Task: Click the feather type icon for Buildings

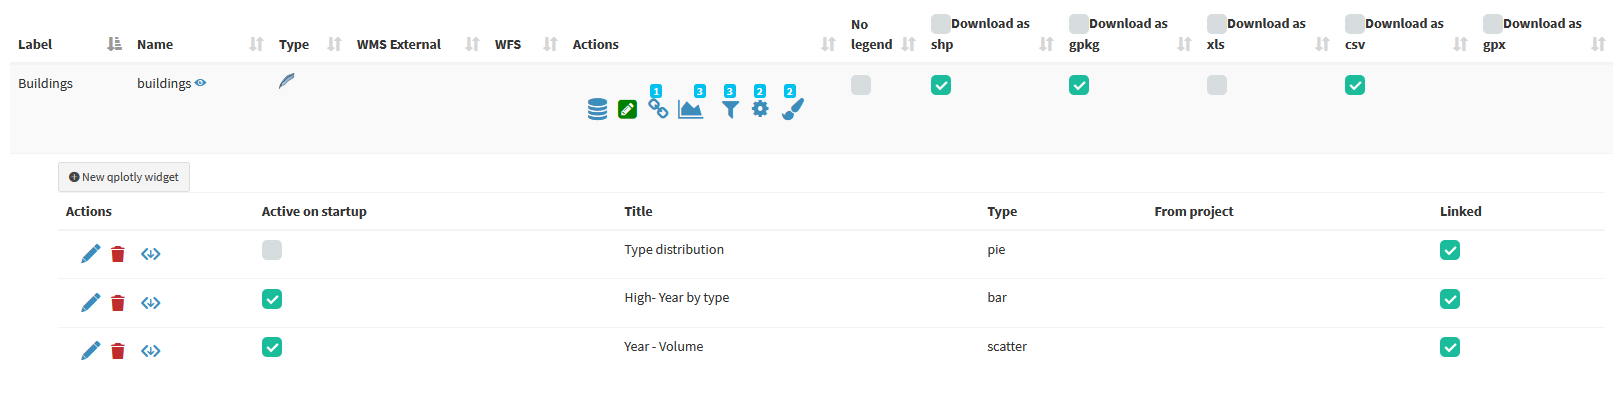Action: coord(287,81)
